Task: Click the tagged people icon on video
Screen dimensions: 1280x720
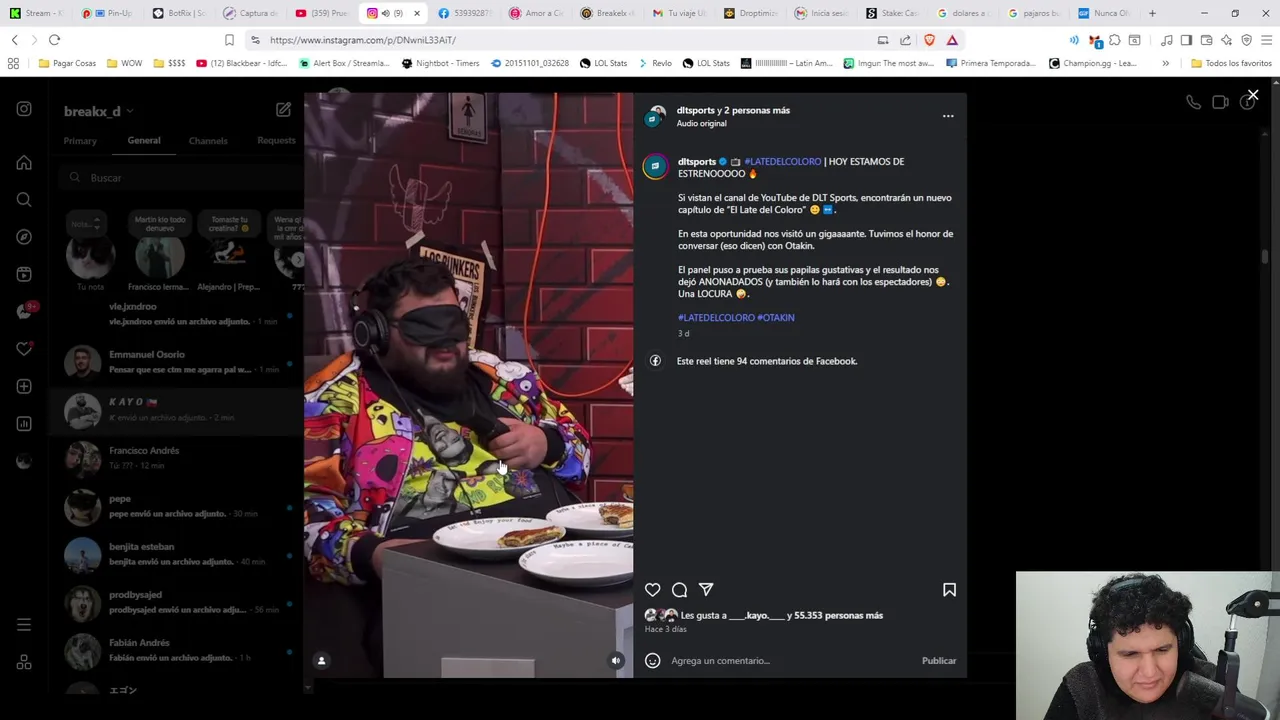Action: click(x=321, y=660)
